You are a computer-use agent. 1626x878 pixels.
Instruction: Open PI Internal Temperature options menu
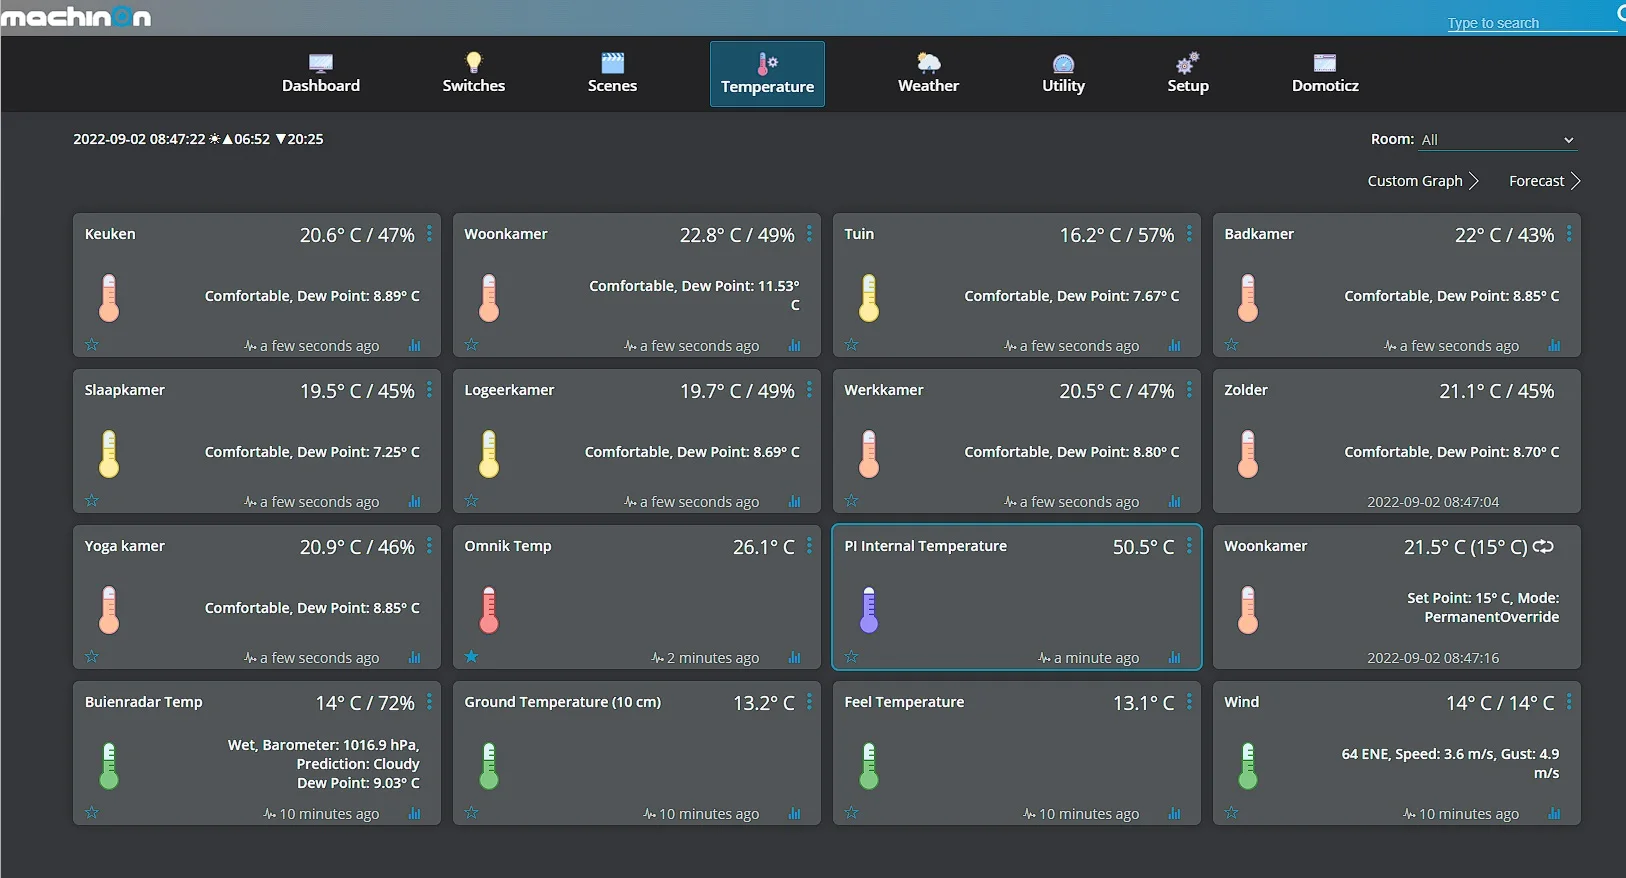pos(1190,546)
